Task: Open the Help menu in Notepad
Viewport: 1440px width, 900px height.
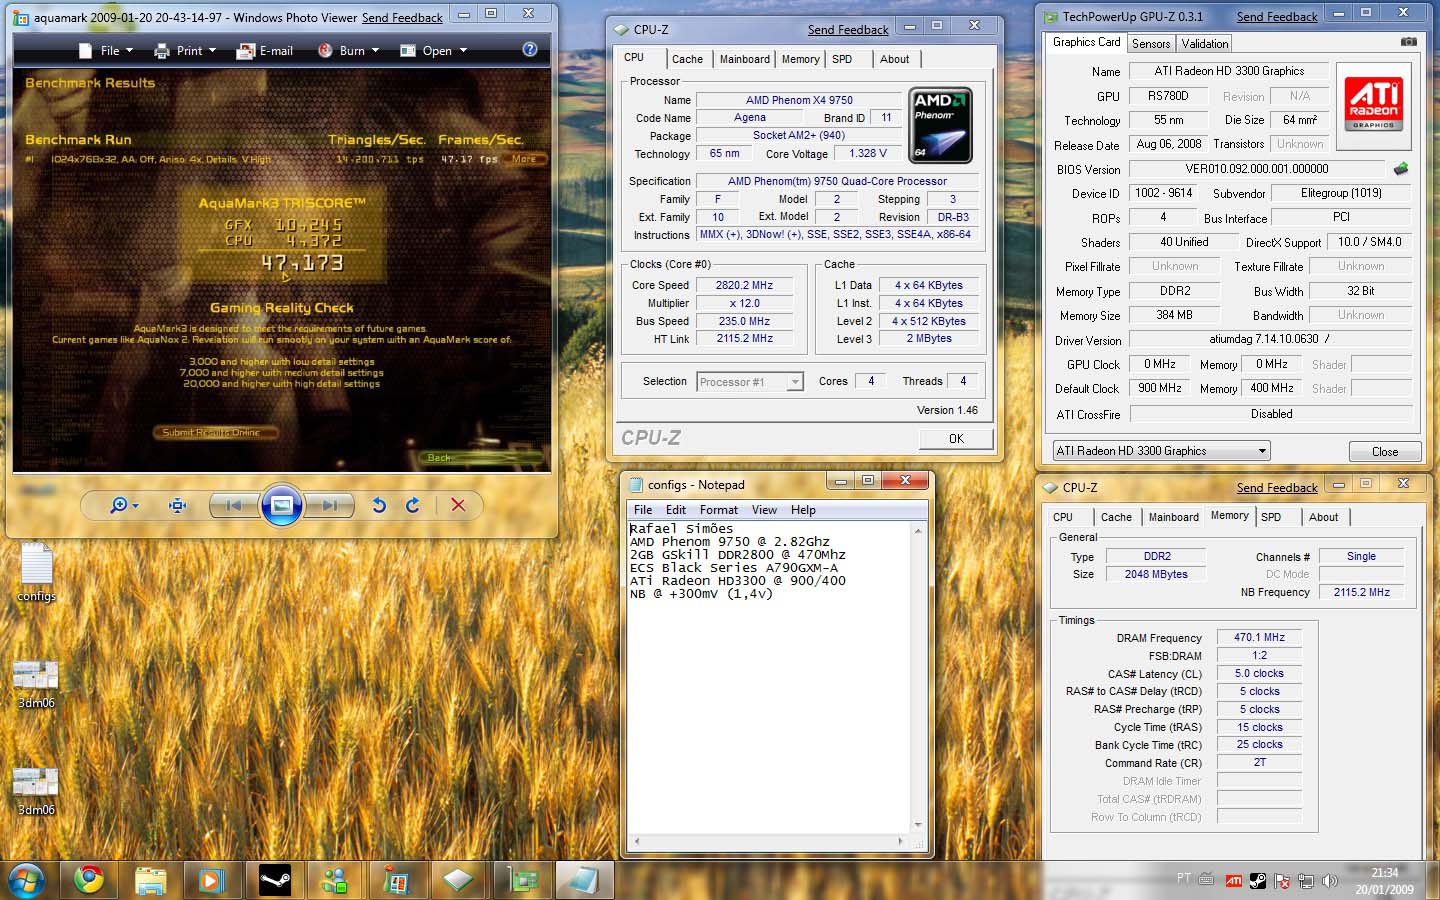Action: [x=803, y=510]
